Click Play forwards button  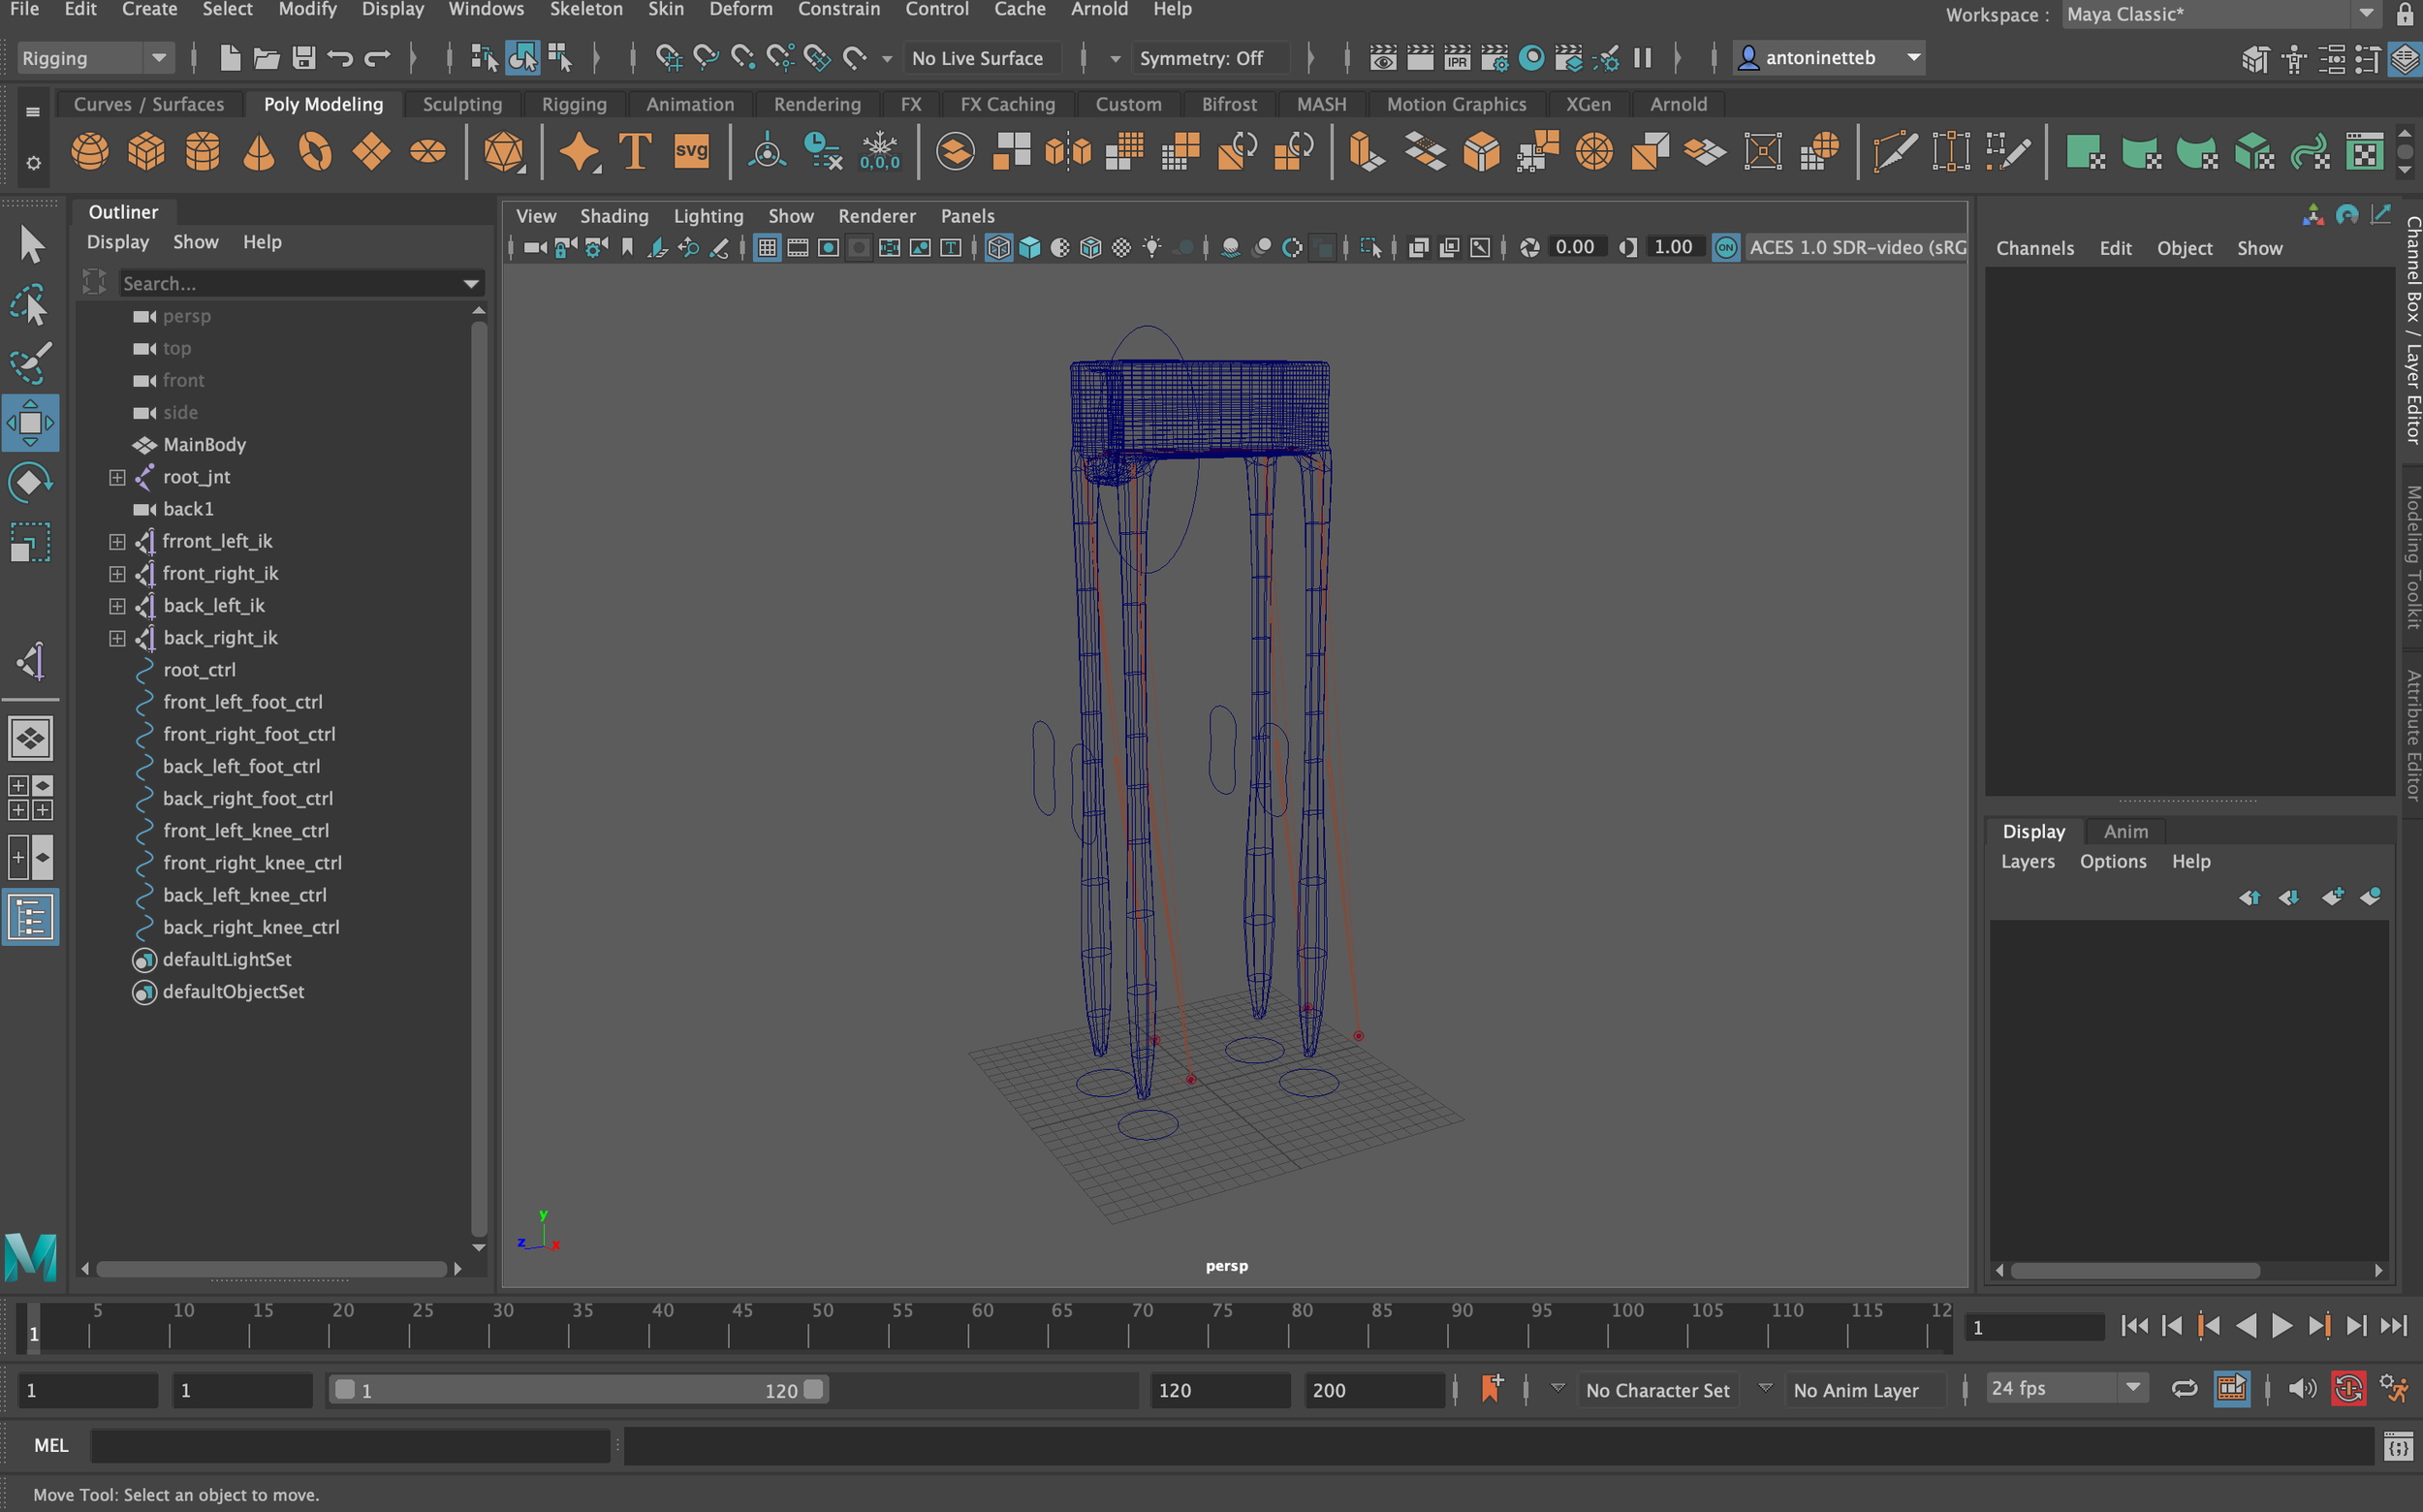click(2282, 1326)
